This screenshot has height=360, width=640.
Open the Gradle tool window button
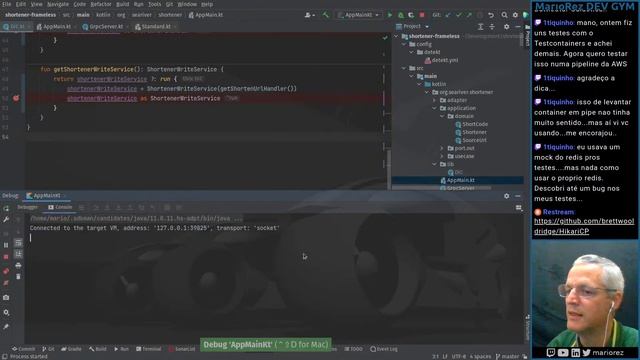[72, 349]
